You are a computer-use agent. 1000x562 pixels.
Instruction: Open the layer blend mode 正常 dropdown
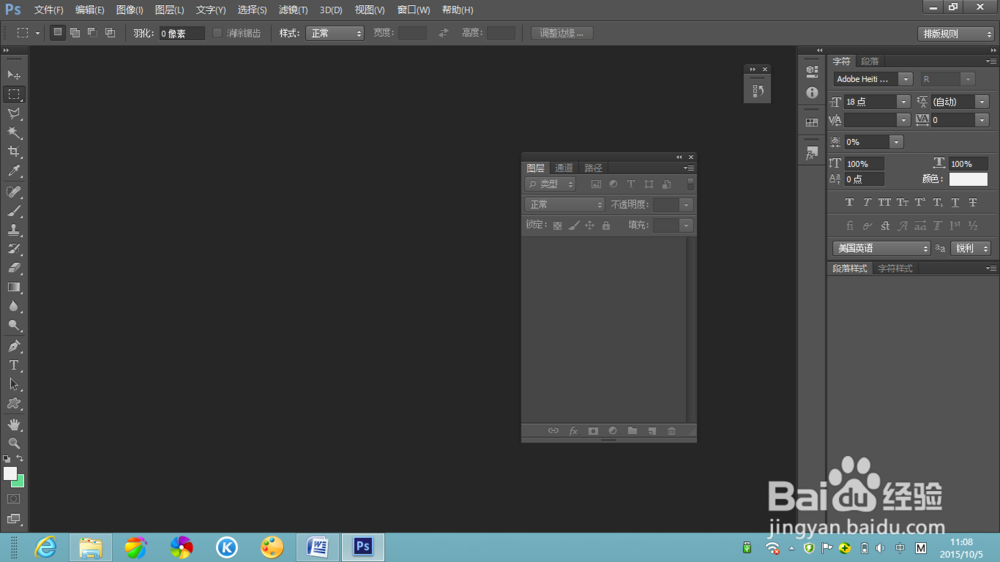[x=564, y=205]
